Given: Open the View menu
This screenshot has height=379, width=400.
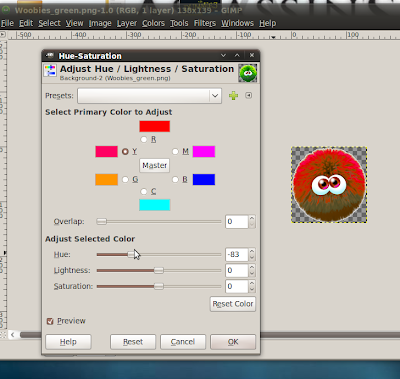Looking at the screenshot, I should [74, 23].
